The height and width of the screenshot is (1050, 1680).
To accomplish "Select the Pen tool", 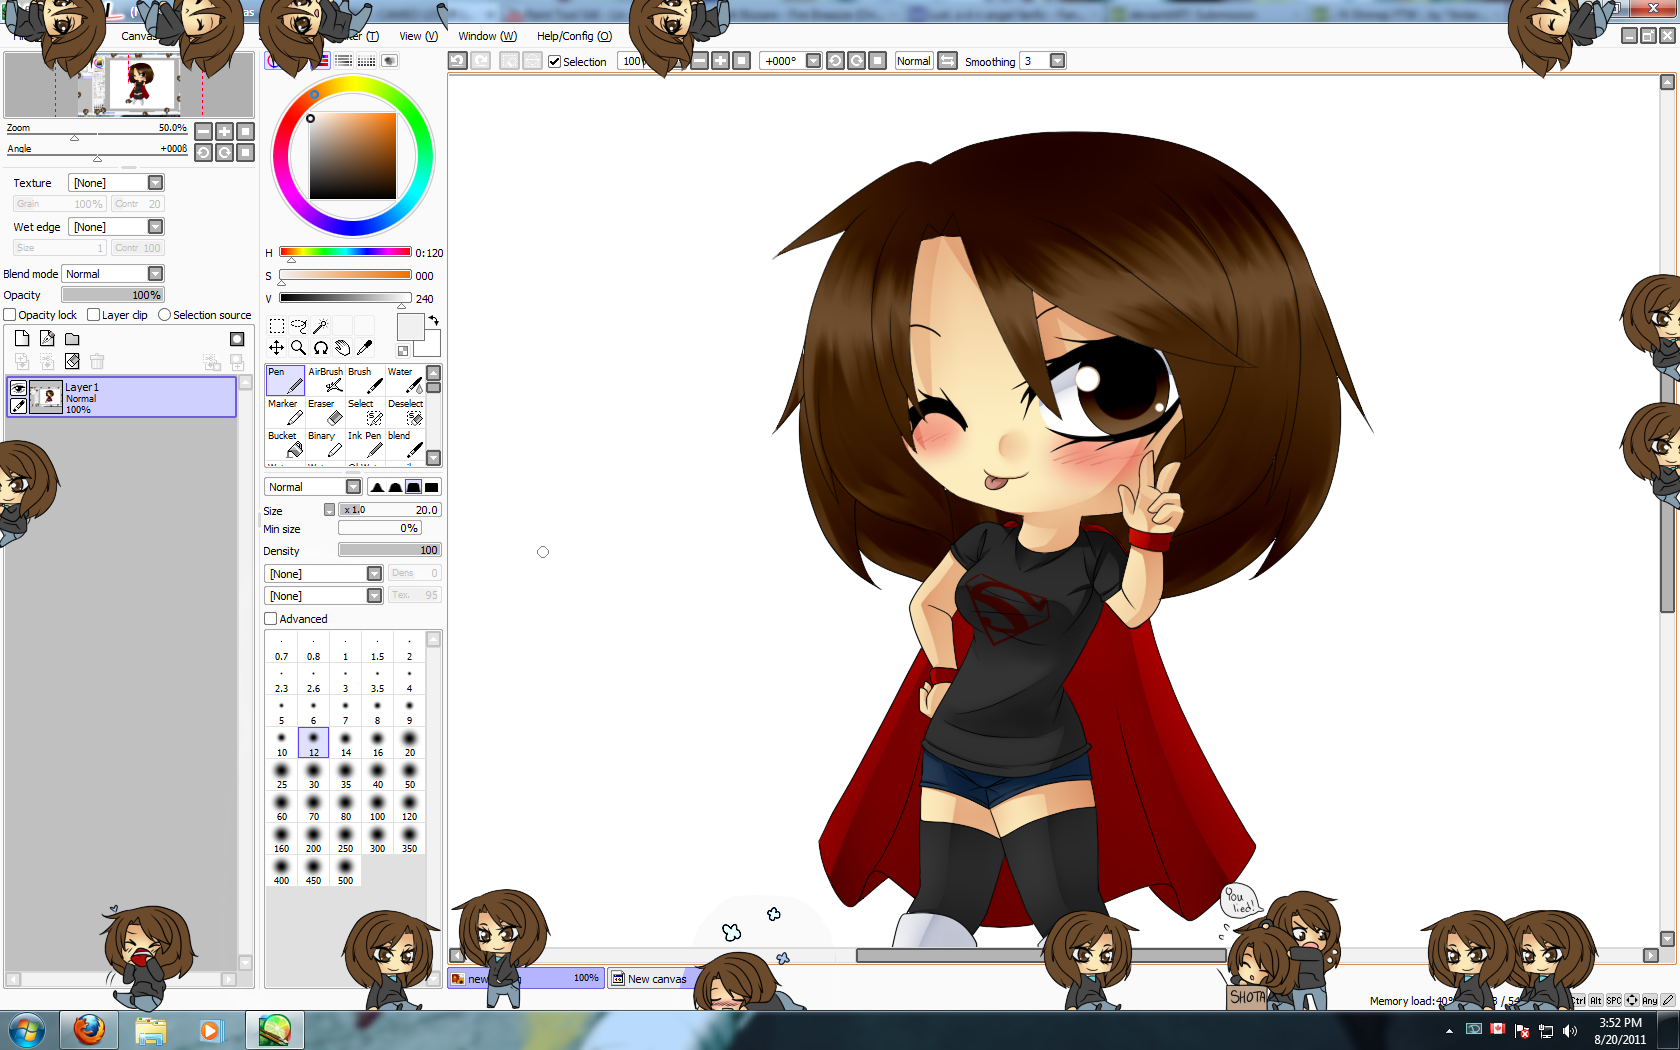I will (283, 381).
